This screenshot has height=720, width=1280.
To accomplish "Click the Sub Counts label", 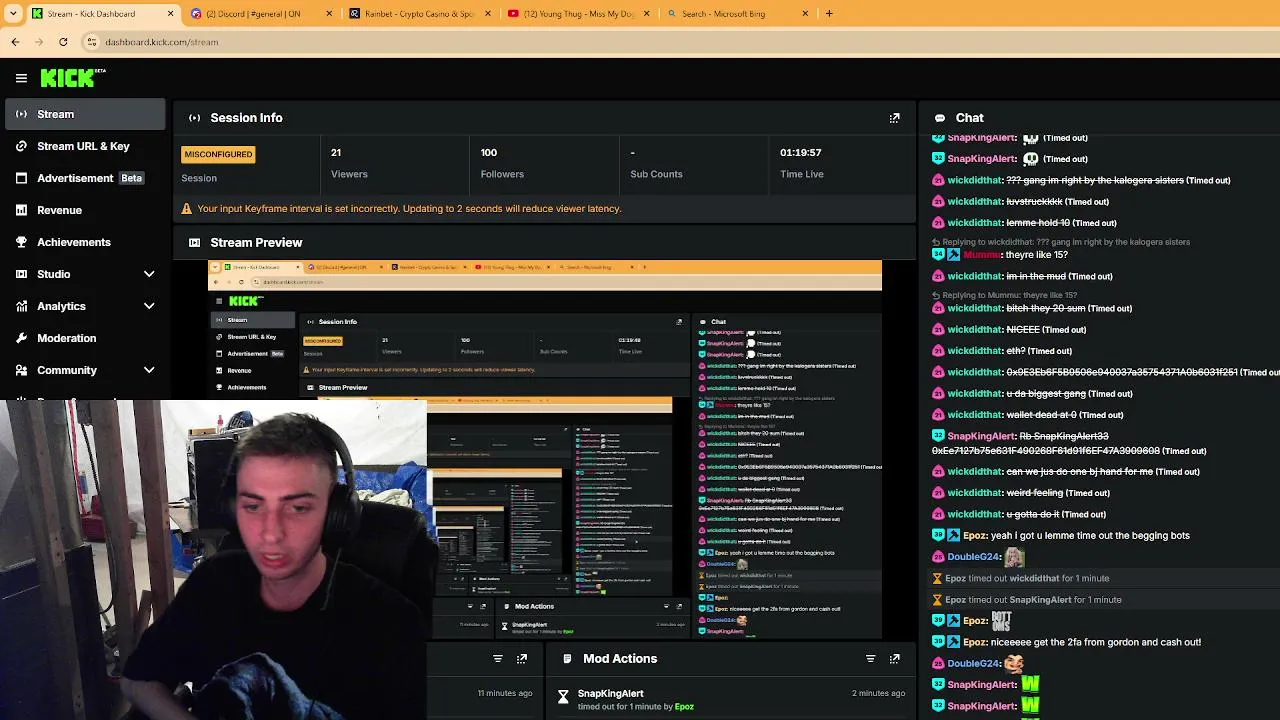I will 656,174.
